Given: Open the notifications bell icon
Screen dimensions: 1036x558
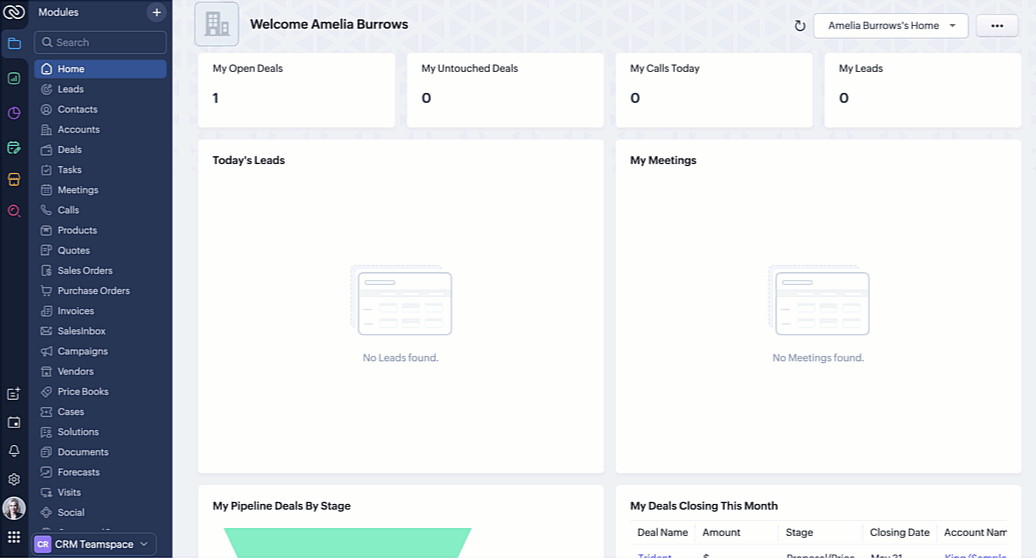Looking at the screenshot, I should (14, 451).
